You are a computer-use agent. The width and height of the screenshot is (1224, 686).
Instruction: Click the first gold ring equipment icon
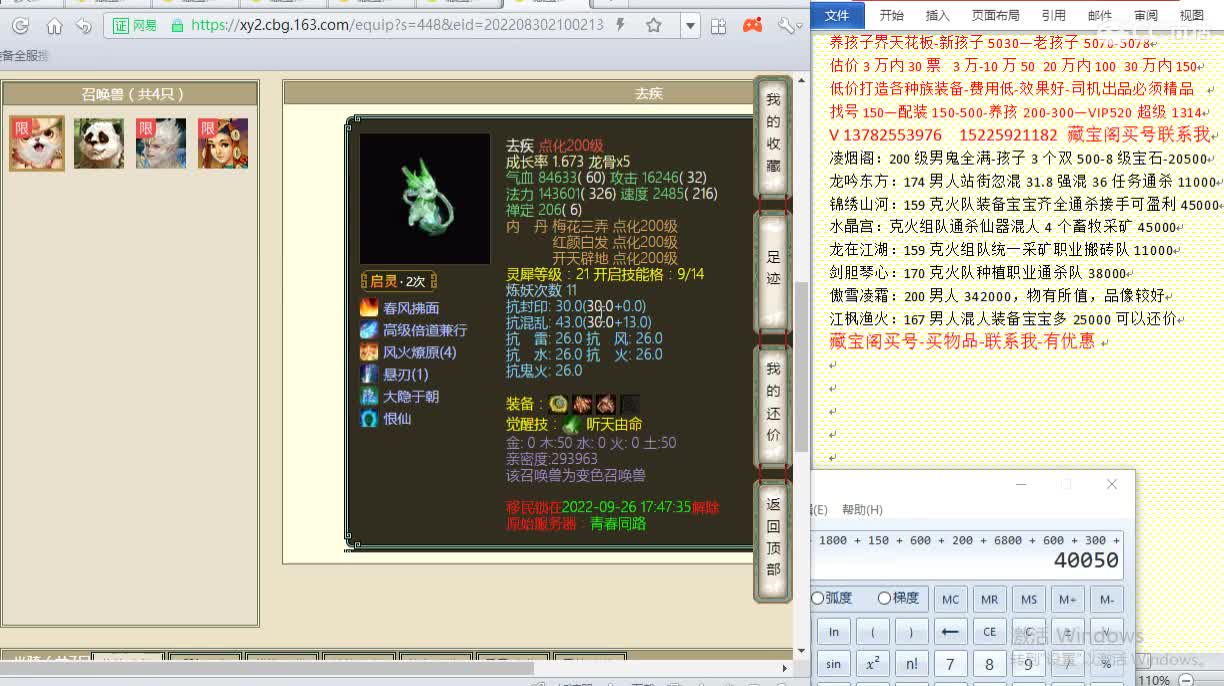(x=558, y=404)
